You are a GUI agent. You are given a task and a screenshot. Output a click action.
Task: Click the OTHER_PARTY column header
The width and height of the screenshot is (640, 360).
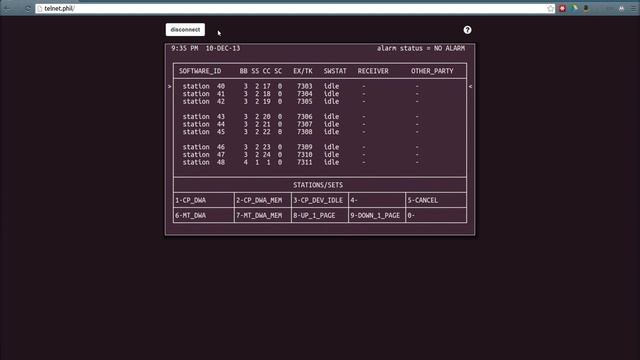pos(432,71)
